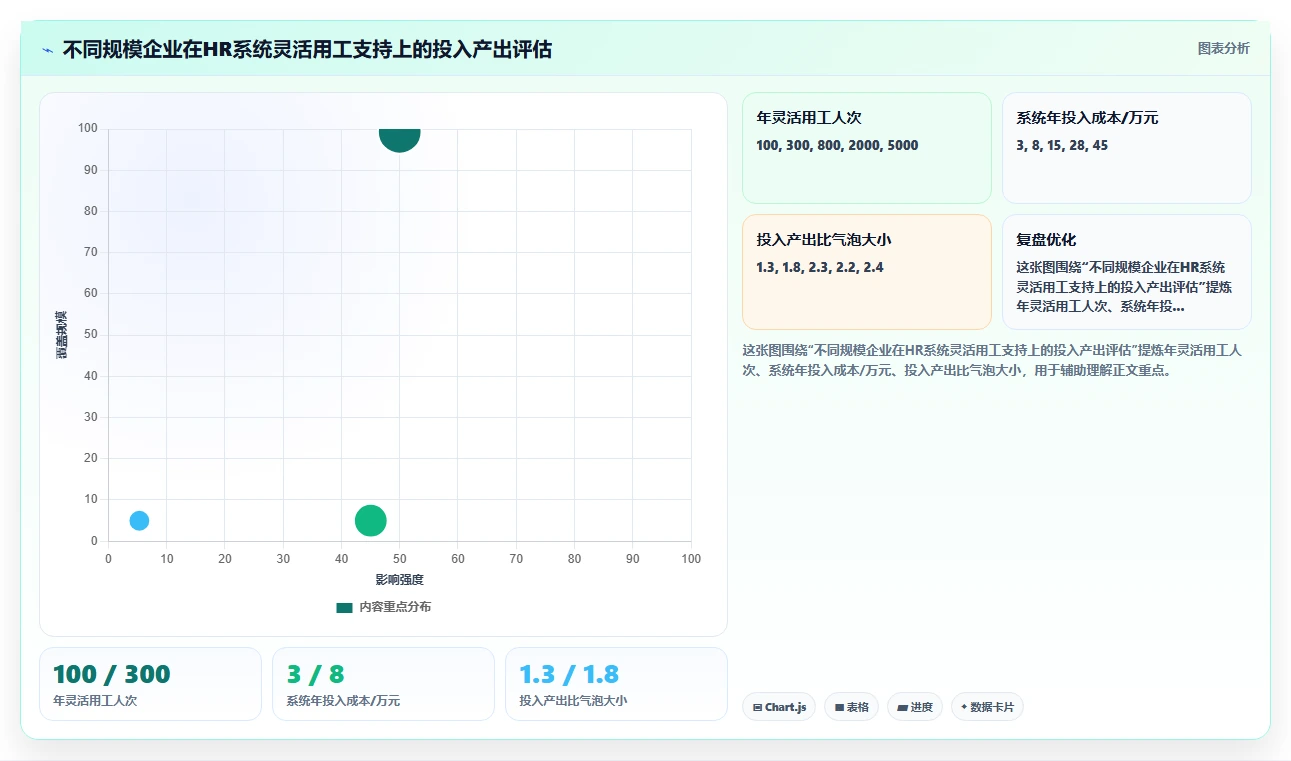Image resolution: width=1291 pixels, height=761 pixels.
Task: Click the Chart.js tag icon
Action: coord(757,707)
